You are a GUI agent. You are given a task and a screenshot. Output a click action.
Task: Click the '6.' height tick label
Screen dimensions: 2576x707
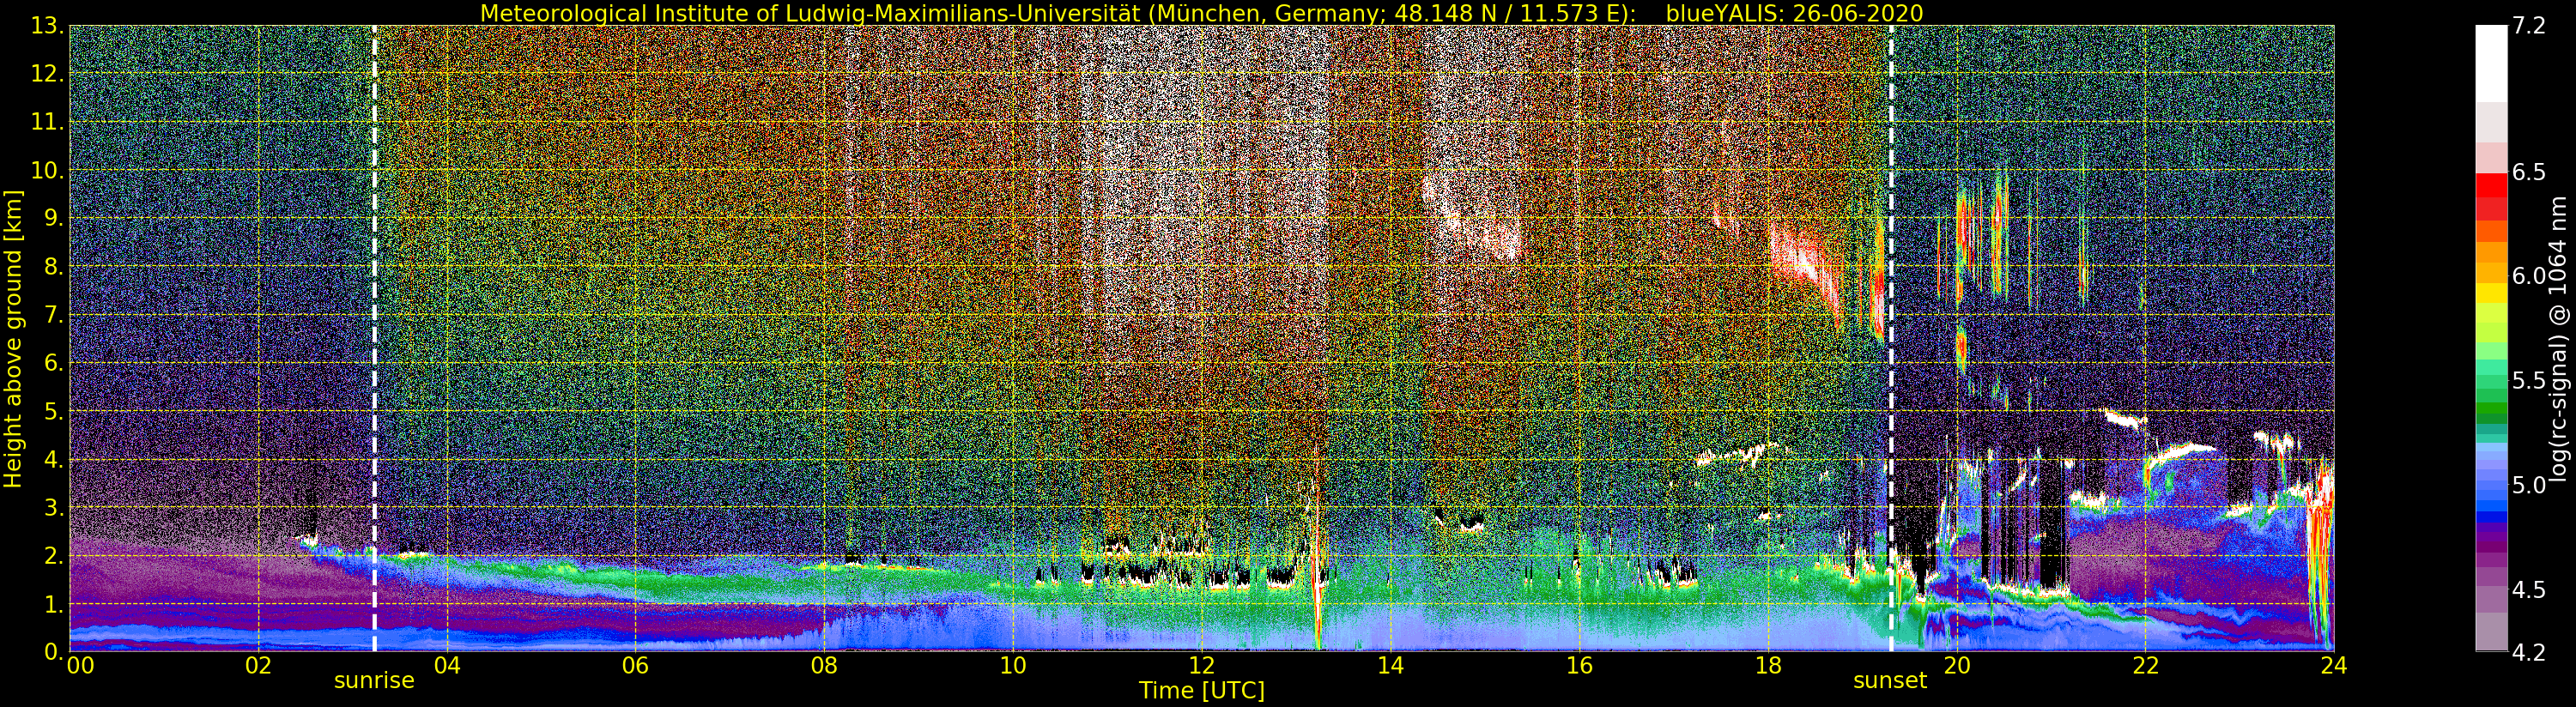pos(54,363)
